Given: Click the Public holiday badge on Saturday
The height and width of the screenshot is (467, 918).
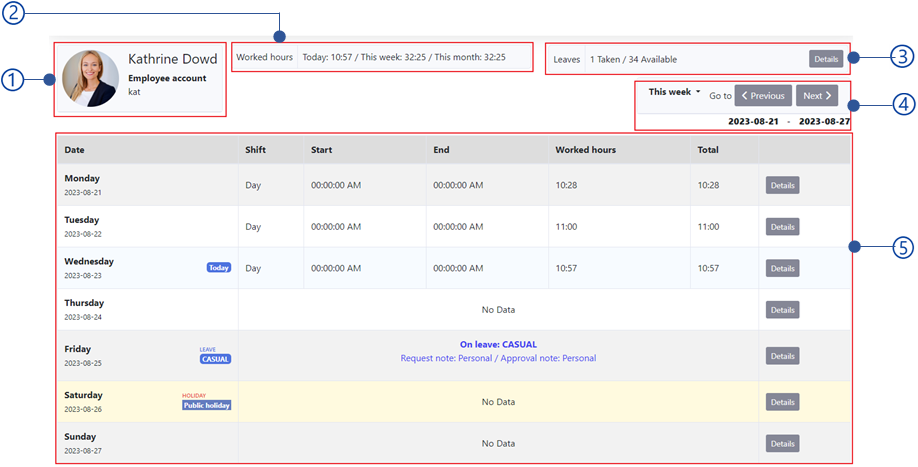Looking at the screenshot, I should [x=206, y=405].
